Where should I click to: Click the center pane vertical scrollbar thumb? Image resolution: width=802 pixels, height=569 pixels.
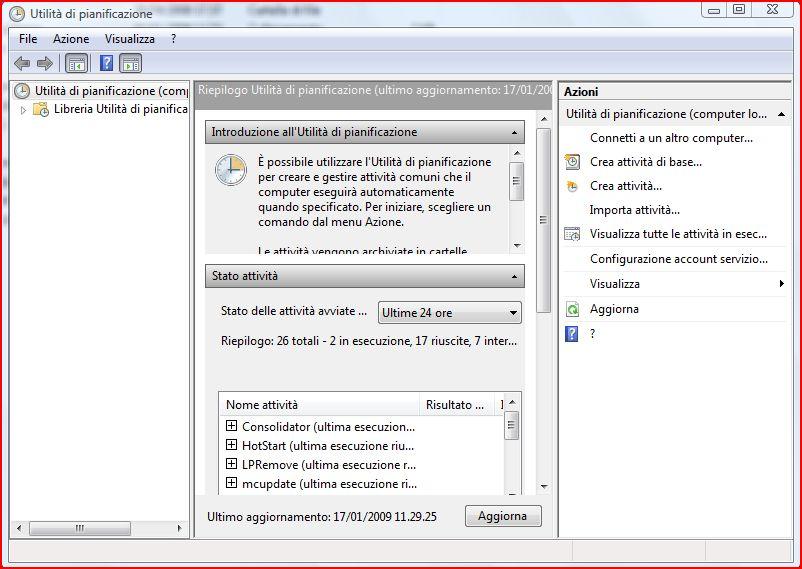click(x=543, y=220)
